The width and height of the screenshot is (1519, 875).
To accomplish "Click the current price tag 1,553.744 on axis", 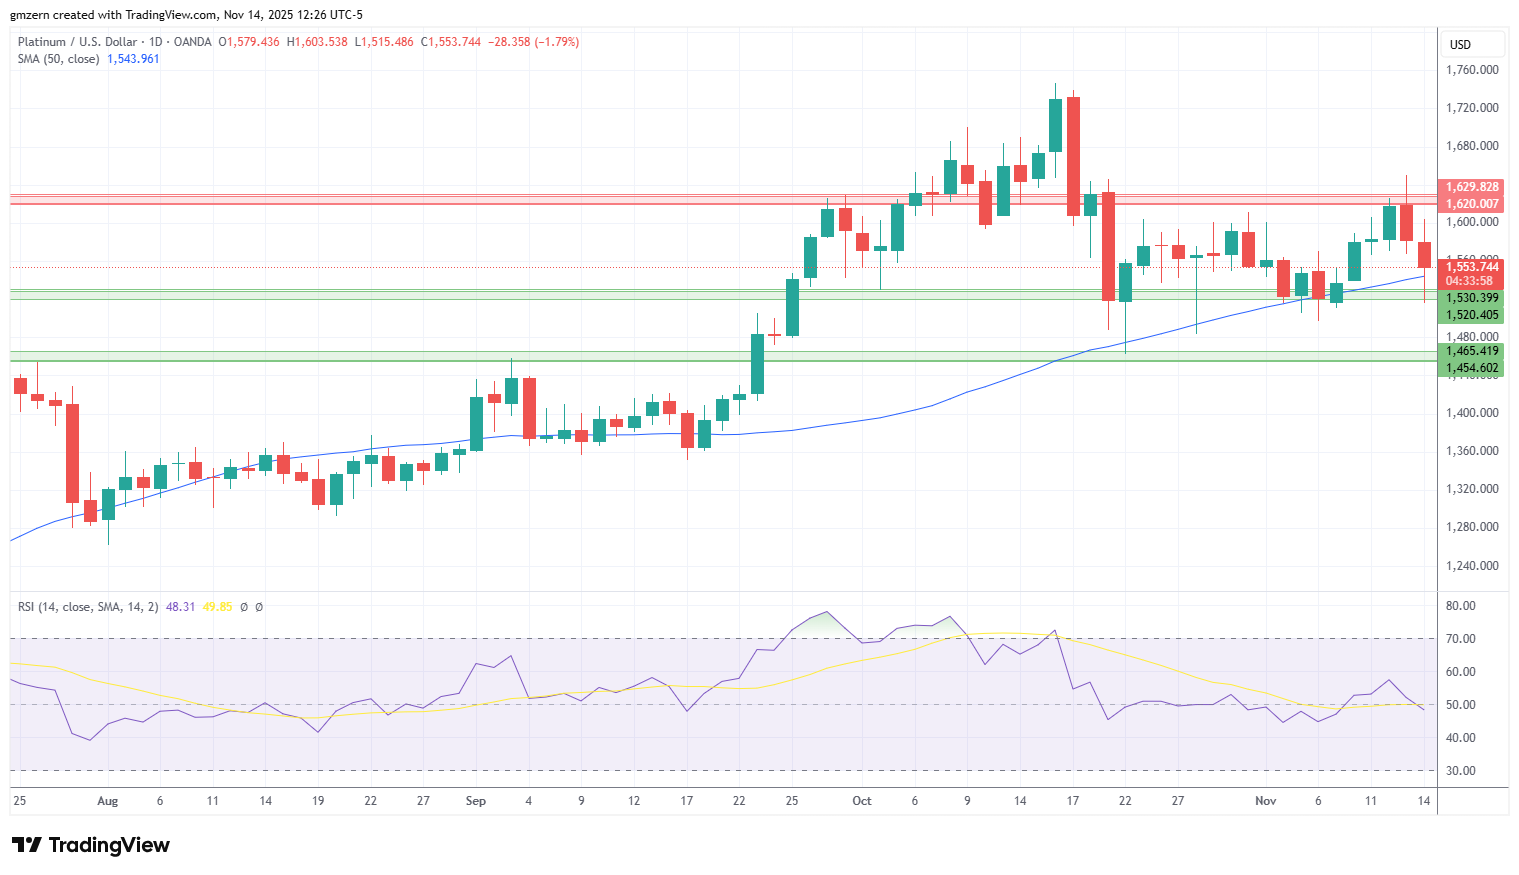I will [x=1472, y=267].
